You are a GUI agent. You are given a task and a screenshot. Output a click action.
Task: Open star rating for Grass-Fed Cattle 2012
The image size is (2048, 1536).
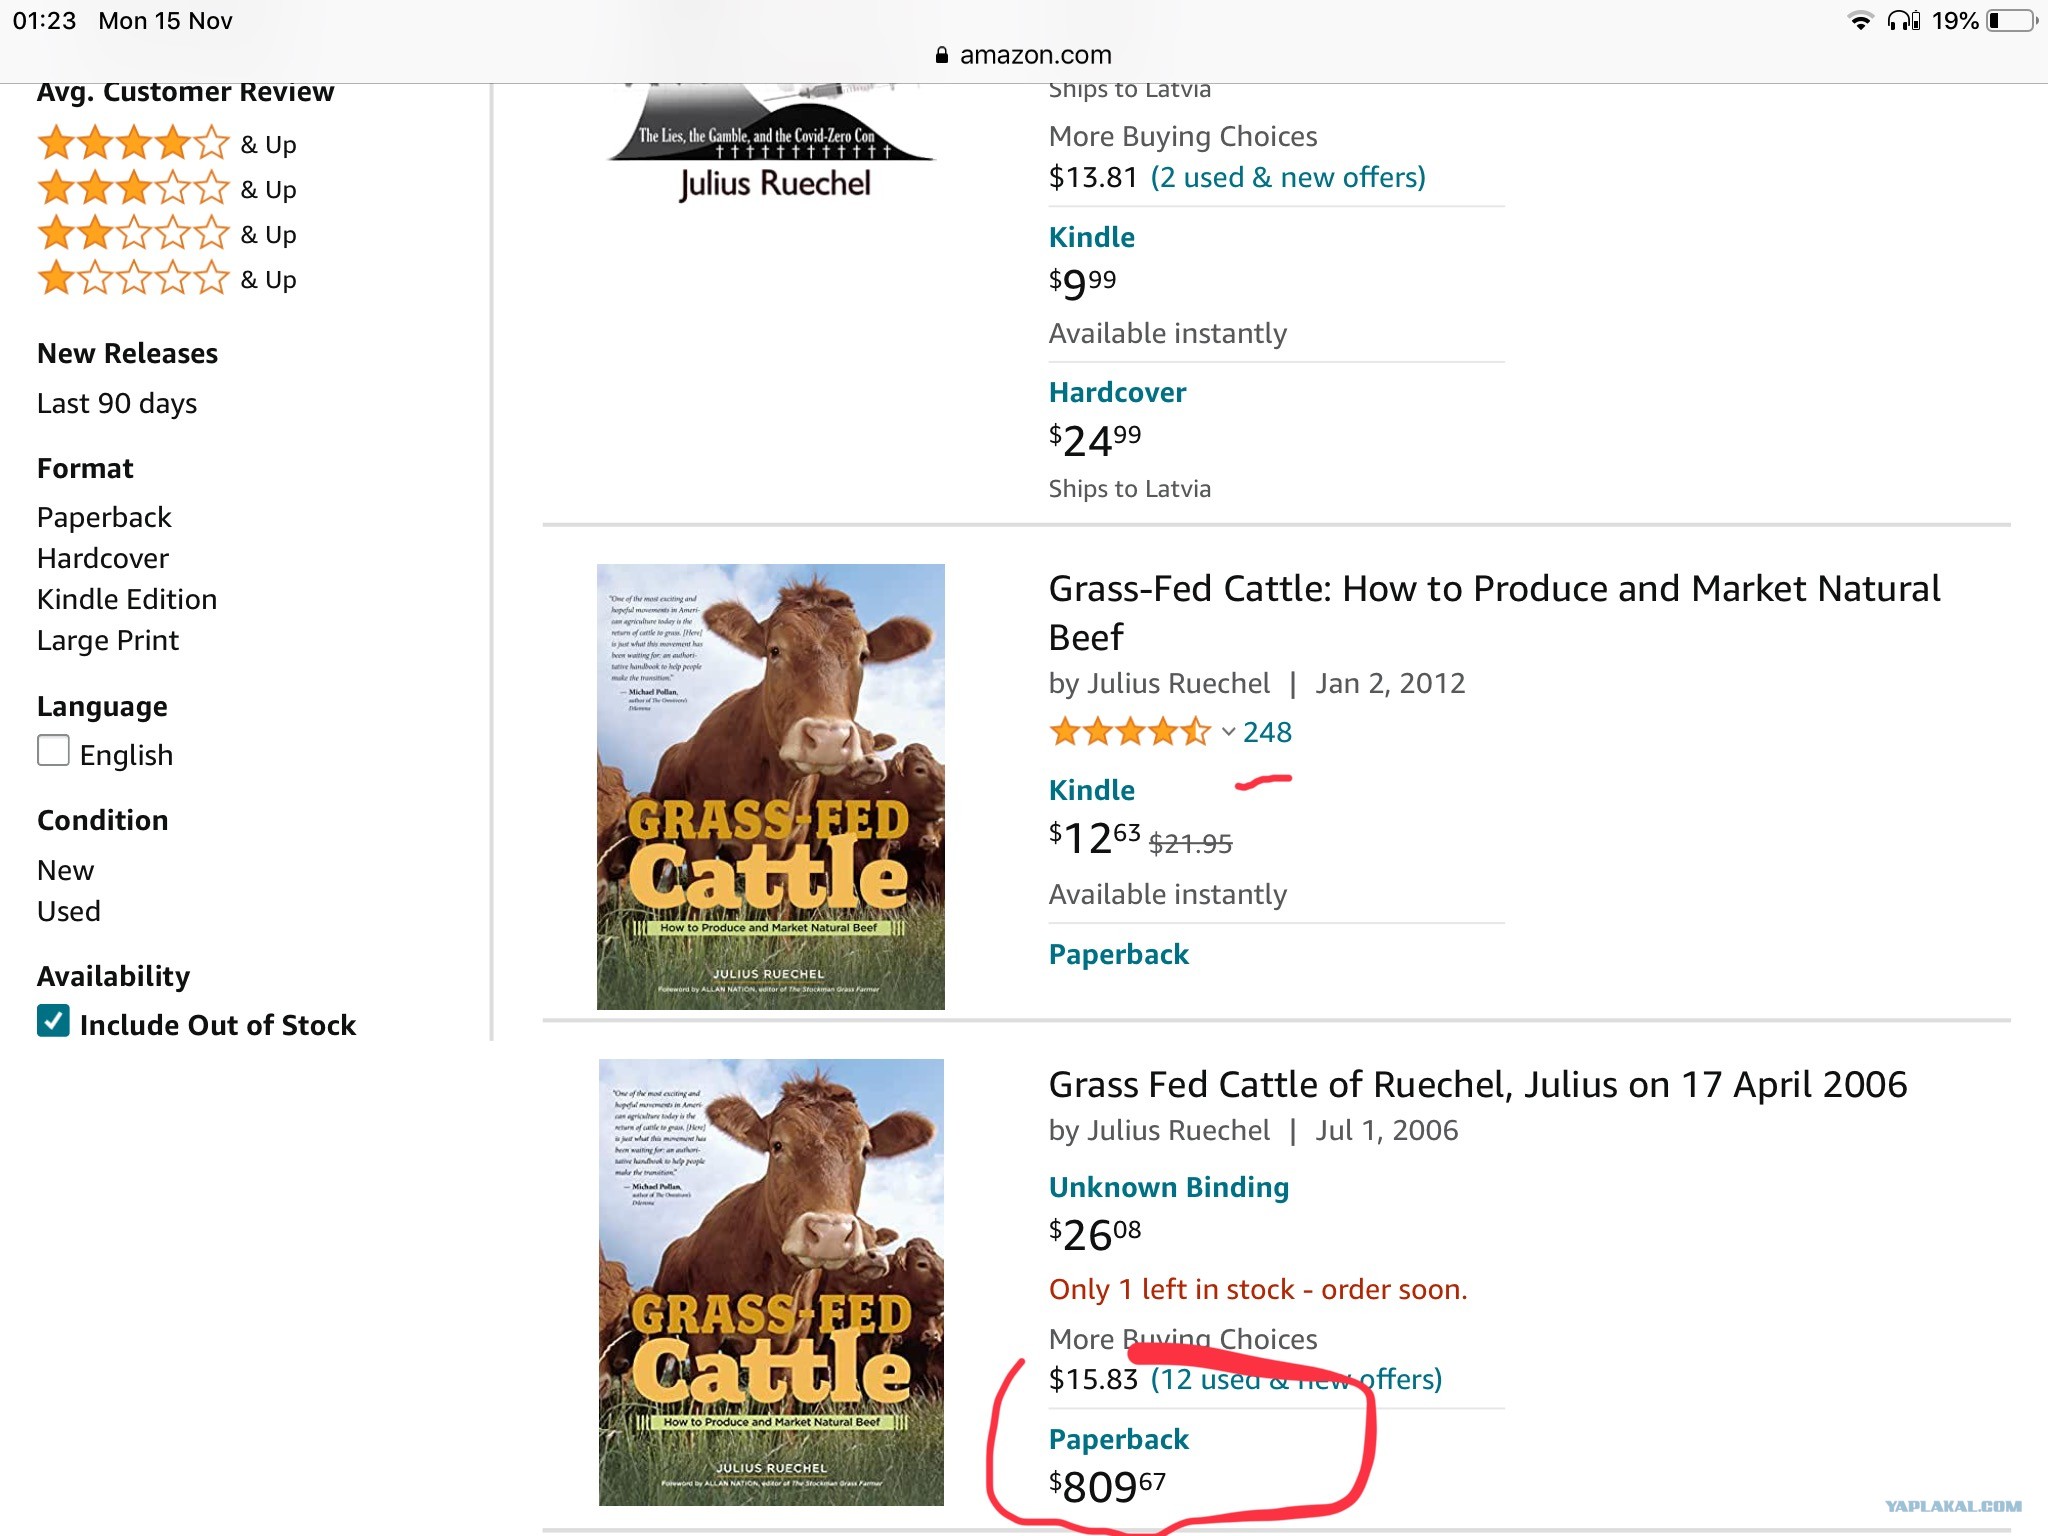1130,732
